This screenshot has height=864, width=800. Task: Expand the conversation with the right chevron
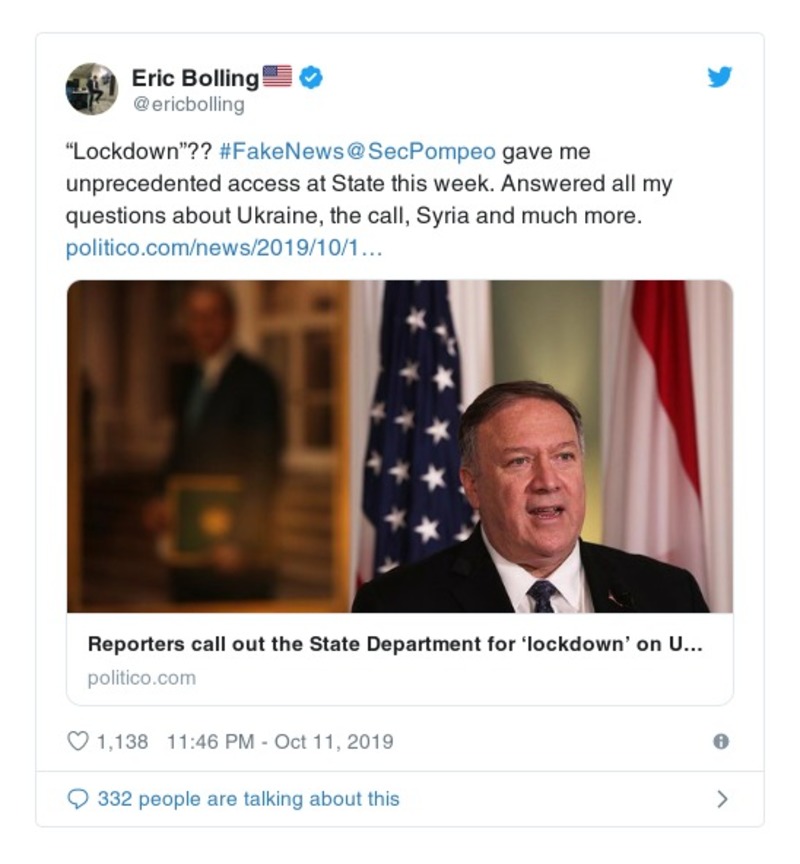point(722,799)
